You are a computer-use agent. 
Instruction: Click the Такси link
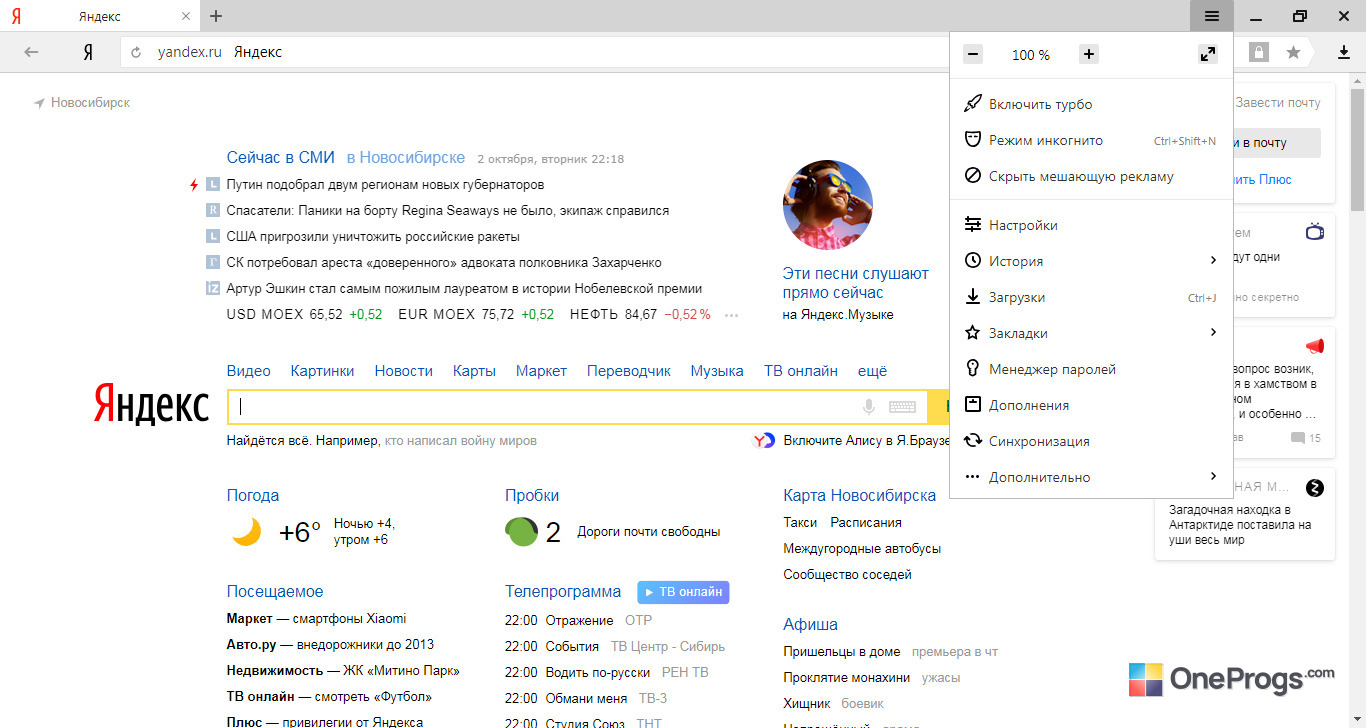[x=800, y=522]
